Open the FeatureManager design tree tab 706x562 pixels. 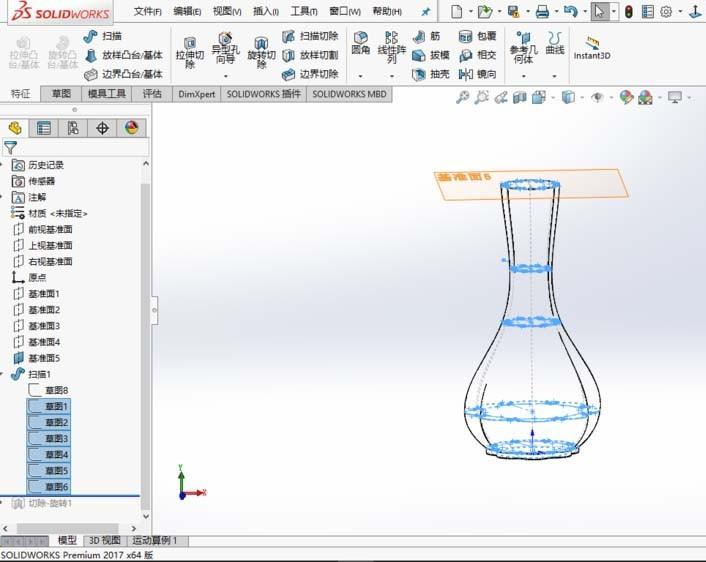click(15, 128)
